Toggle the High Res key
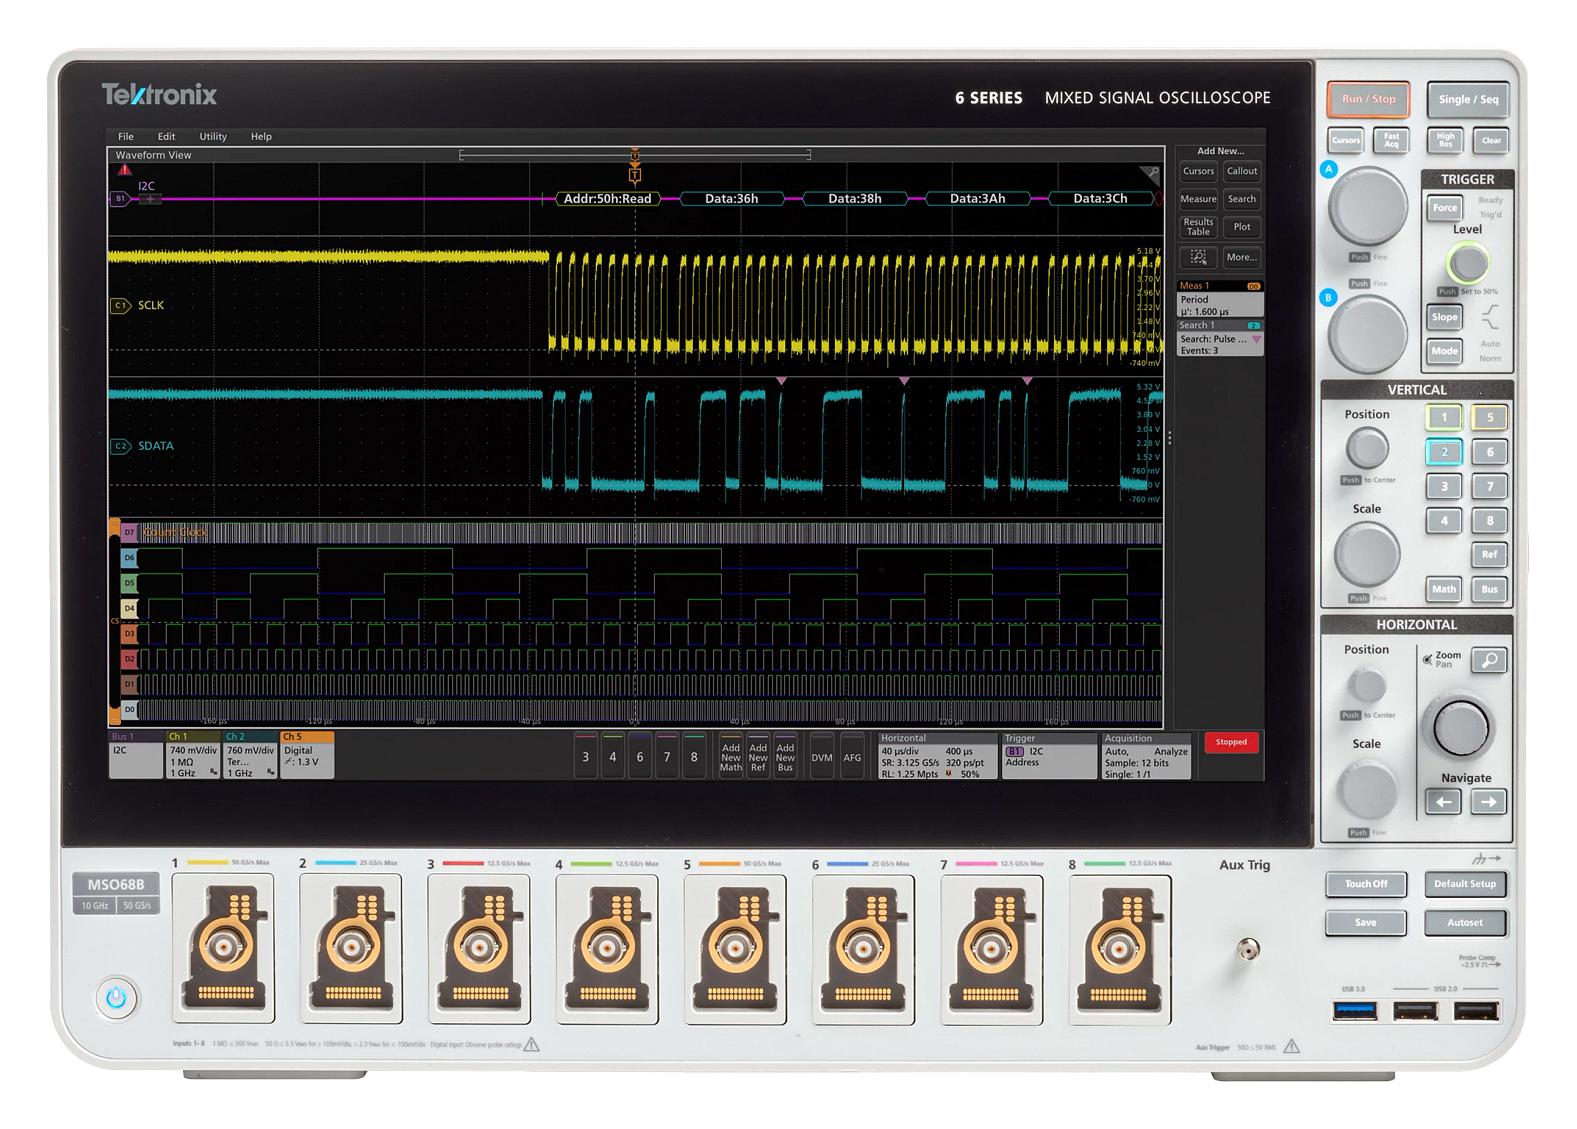Image resolution: width=1577 pixels, height=1129 pixels. coord(1446,141)
